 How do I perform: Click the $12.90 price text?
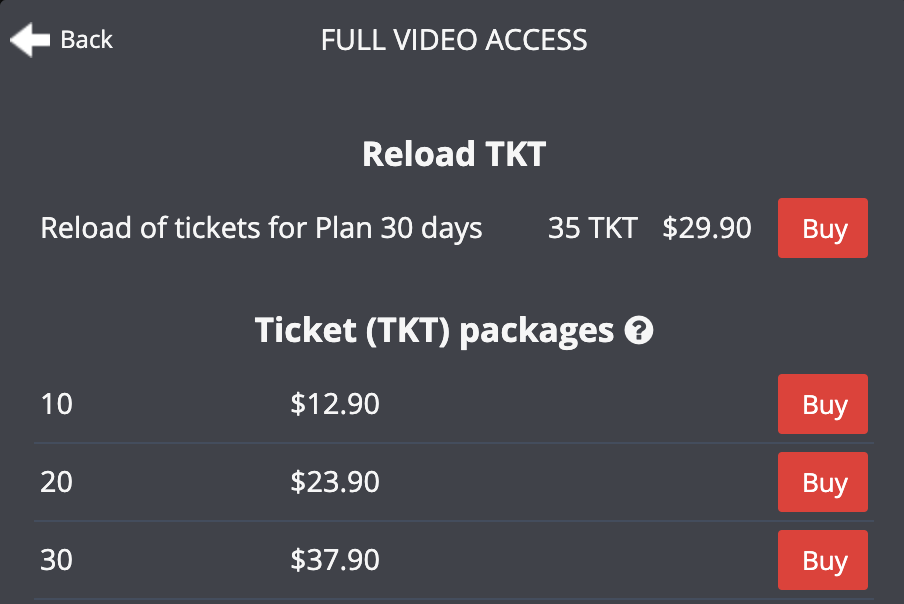pos(335,405)
